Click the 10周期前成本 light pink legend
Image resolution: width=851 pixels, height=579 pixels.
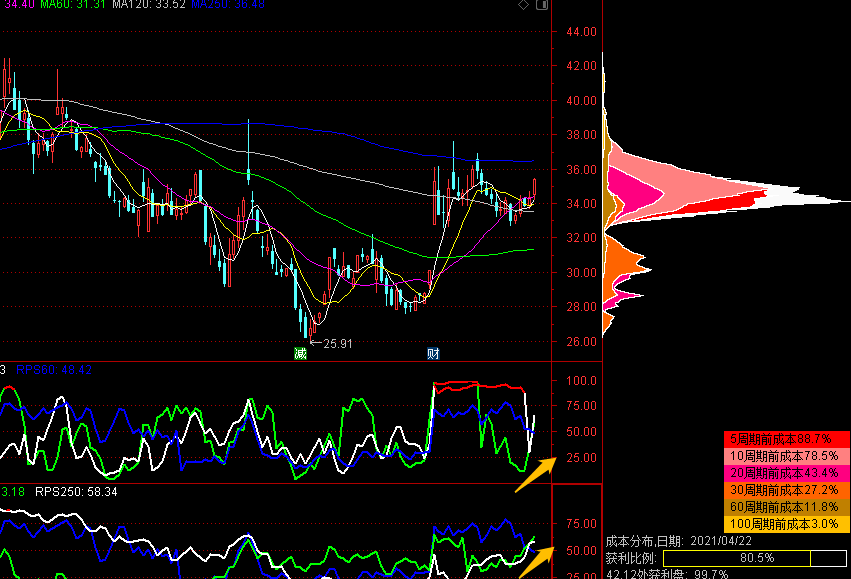point(786,456)
